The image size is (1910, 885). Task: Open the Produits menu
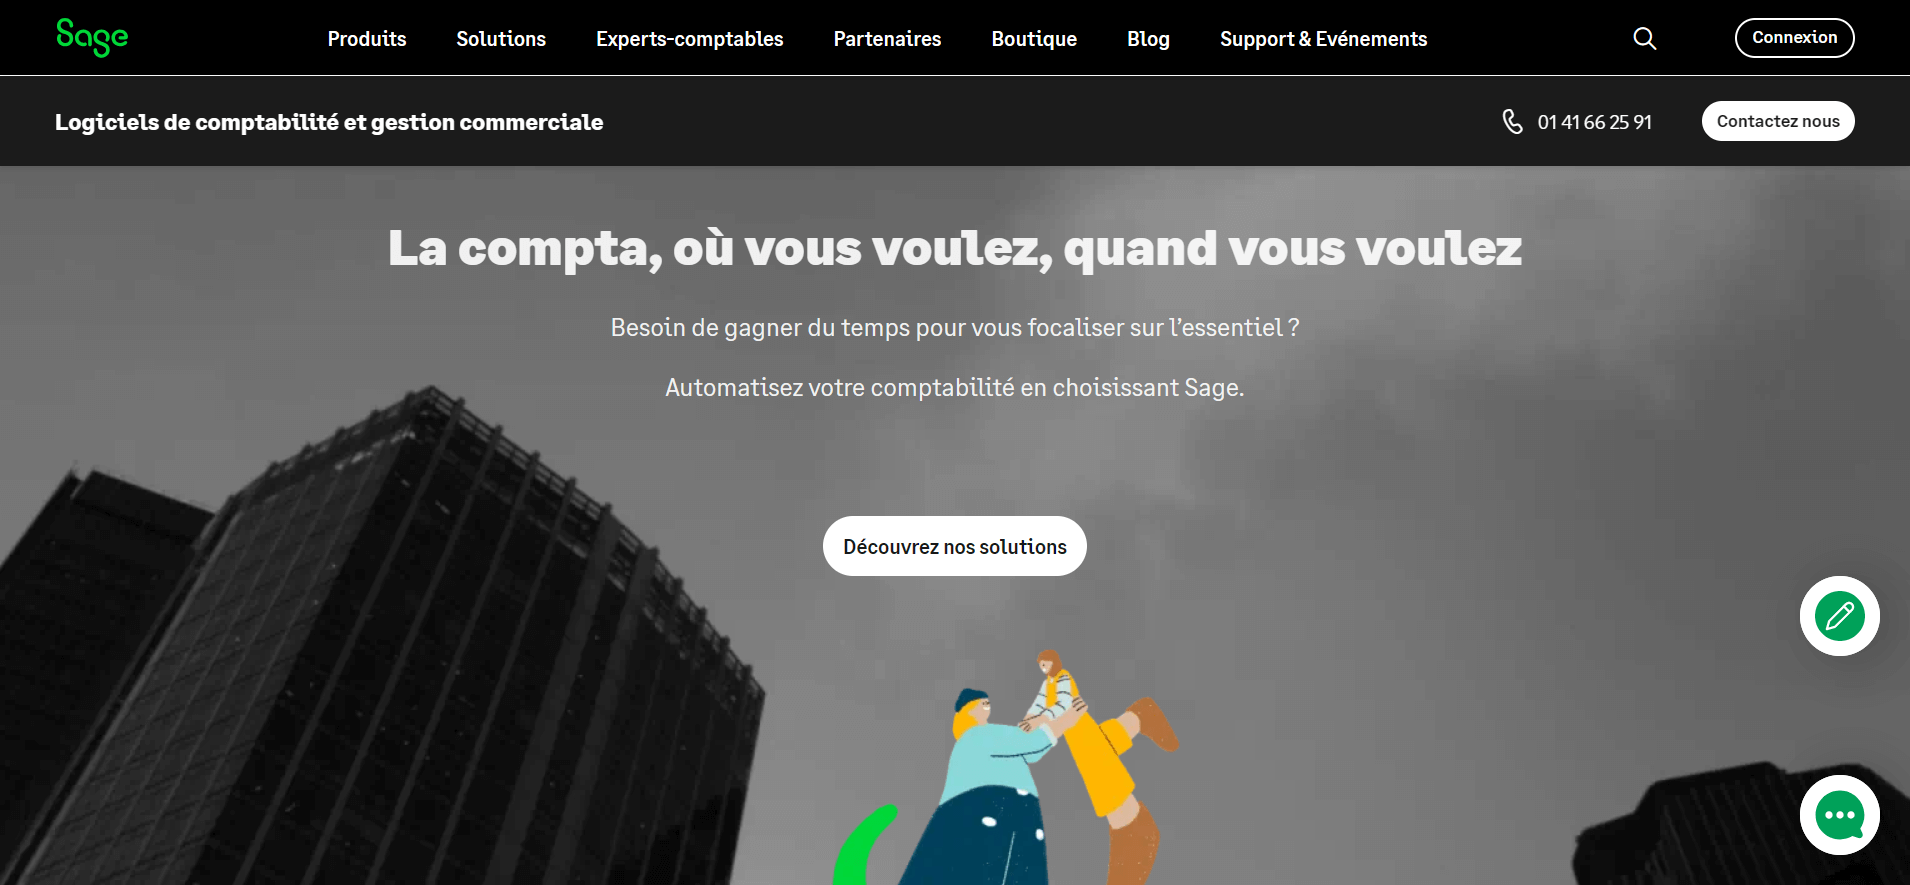pyautogui.click(x=367, y=39)
